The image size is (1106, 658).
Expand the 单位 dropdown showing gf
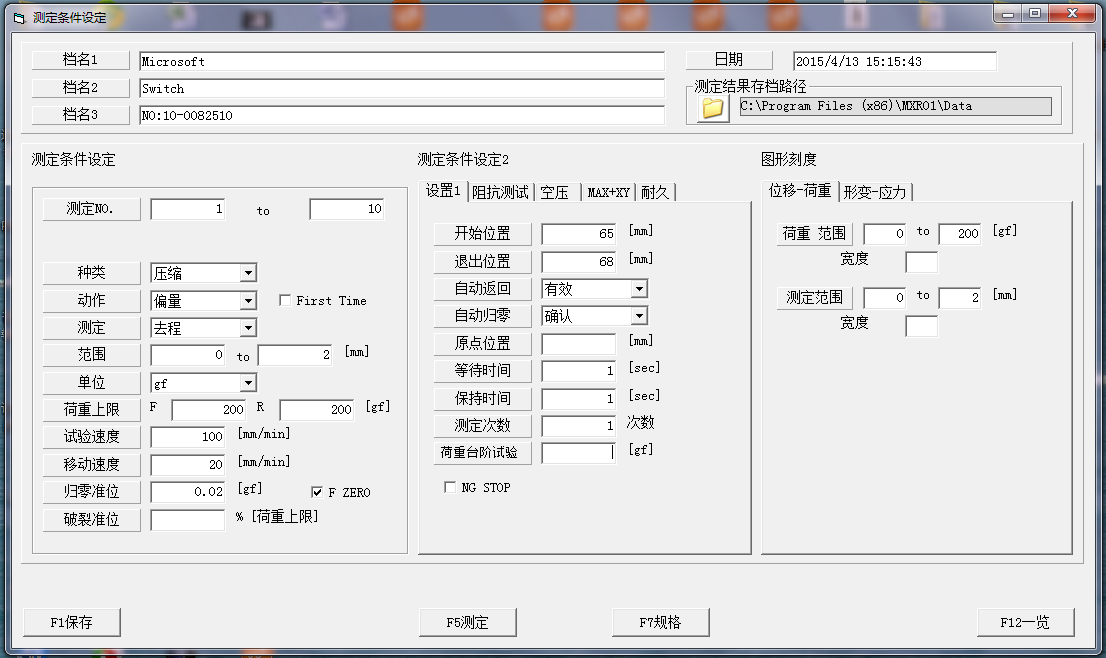pyautogui.click(x=248, y=382)
